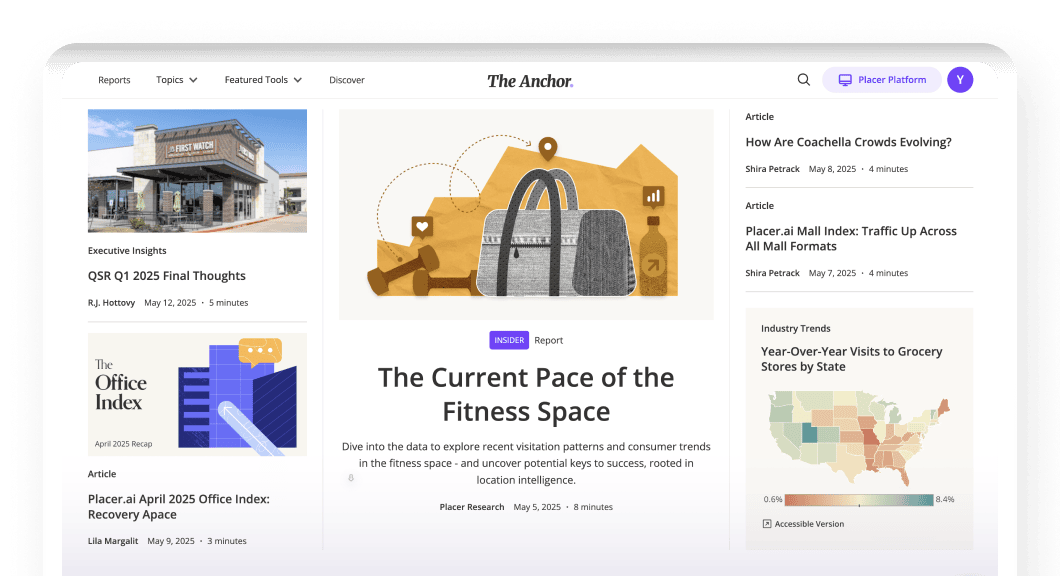Open article QSR Q1 2025 Final Thoughts
Viewport: 1060px width, 576px height.
(166, 276)
